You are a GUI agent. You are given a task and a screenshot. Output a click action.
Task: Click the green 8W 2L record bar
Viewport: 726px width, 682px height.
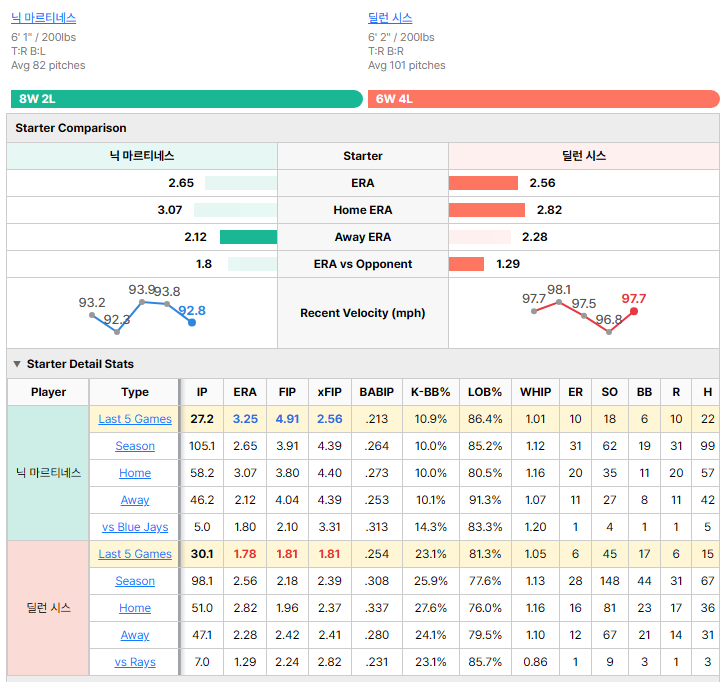[x=187, y=99]
